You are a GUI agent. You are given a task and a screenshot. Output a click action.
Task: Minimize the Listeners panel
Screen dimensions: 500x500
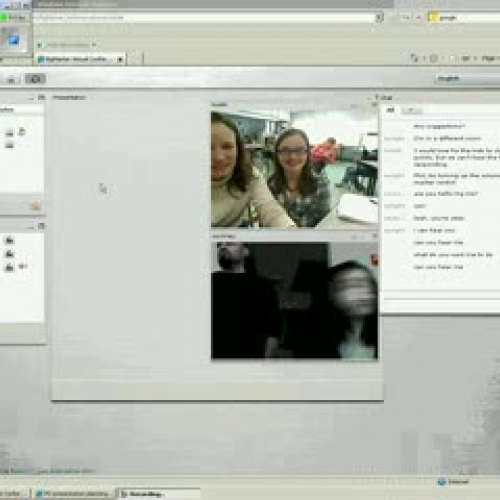click(x=31, y=227)
